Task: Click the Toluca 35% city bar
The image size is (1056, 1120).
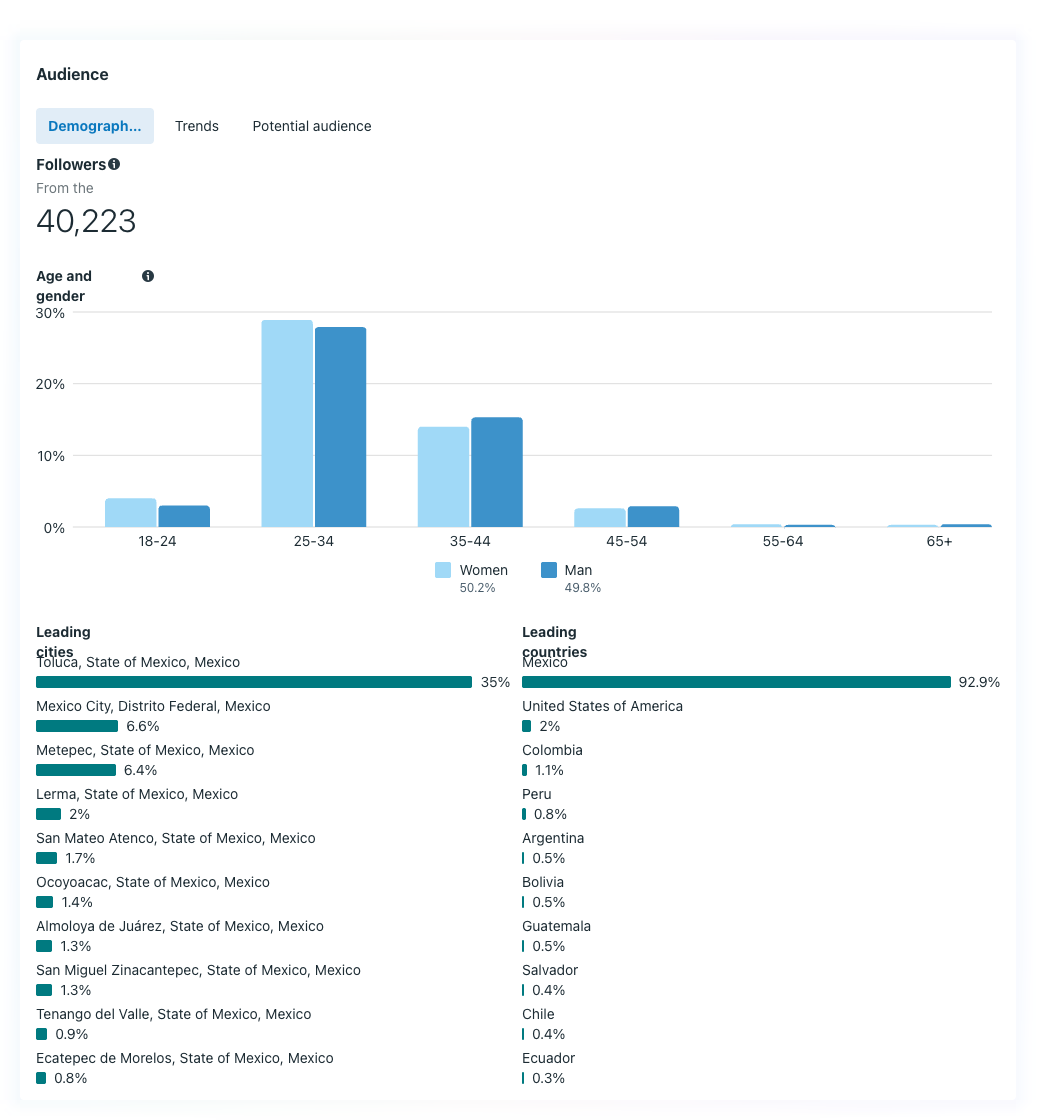Action: click(x=254, y=682)
